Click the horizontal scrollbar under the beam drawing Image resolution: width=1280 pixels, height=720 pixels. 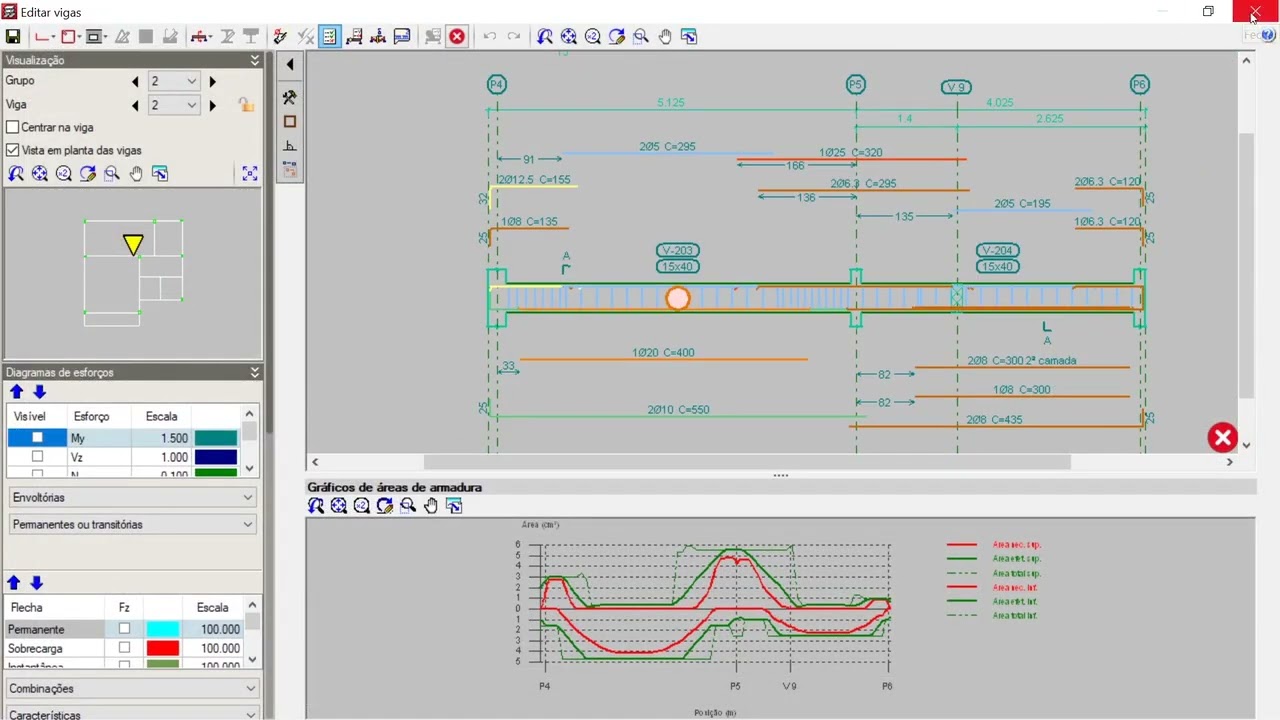[747, 462]
